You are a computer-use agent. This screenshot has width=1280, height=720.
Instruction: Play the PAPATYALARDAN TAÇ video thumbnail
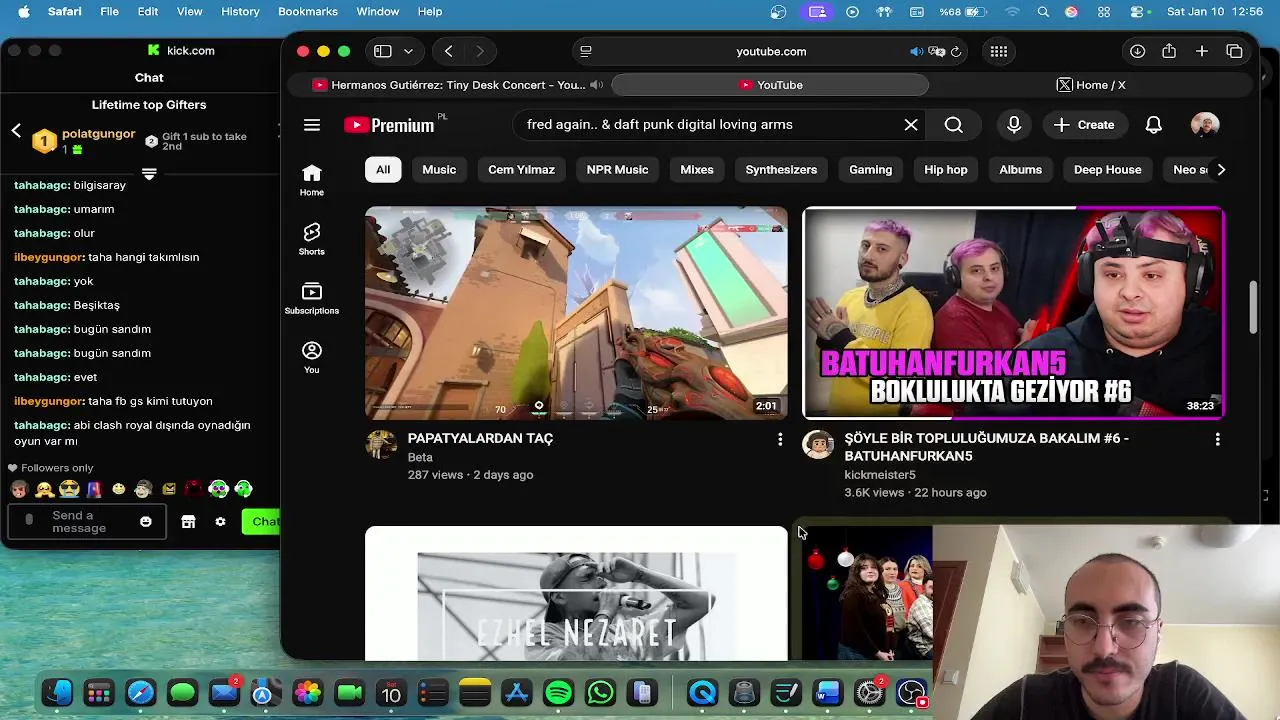(x=576, y=313)
